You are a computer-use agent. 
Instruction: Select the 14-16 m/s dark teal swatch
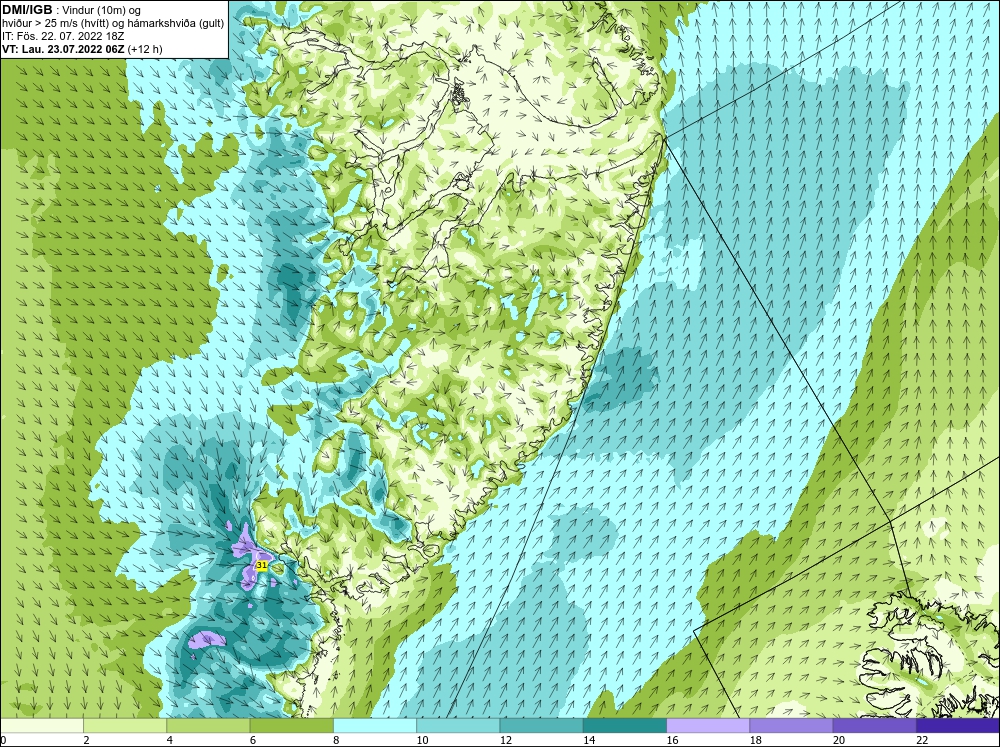(625, 726)
